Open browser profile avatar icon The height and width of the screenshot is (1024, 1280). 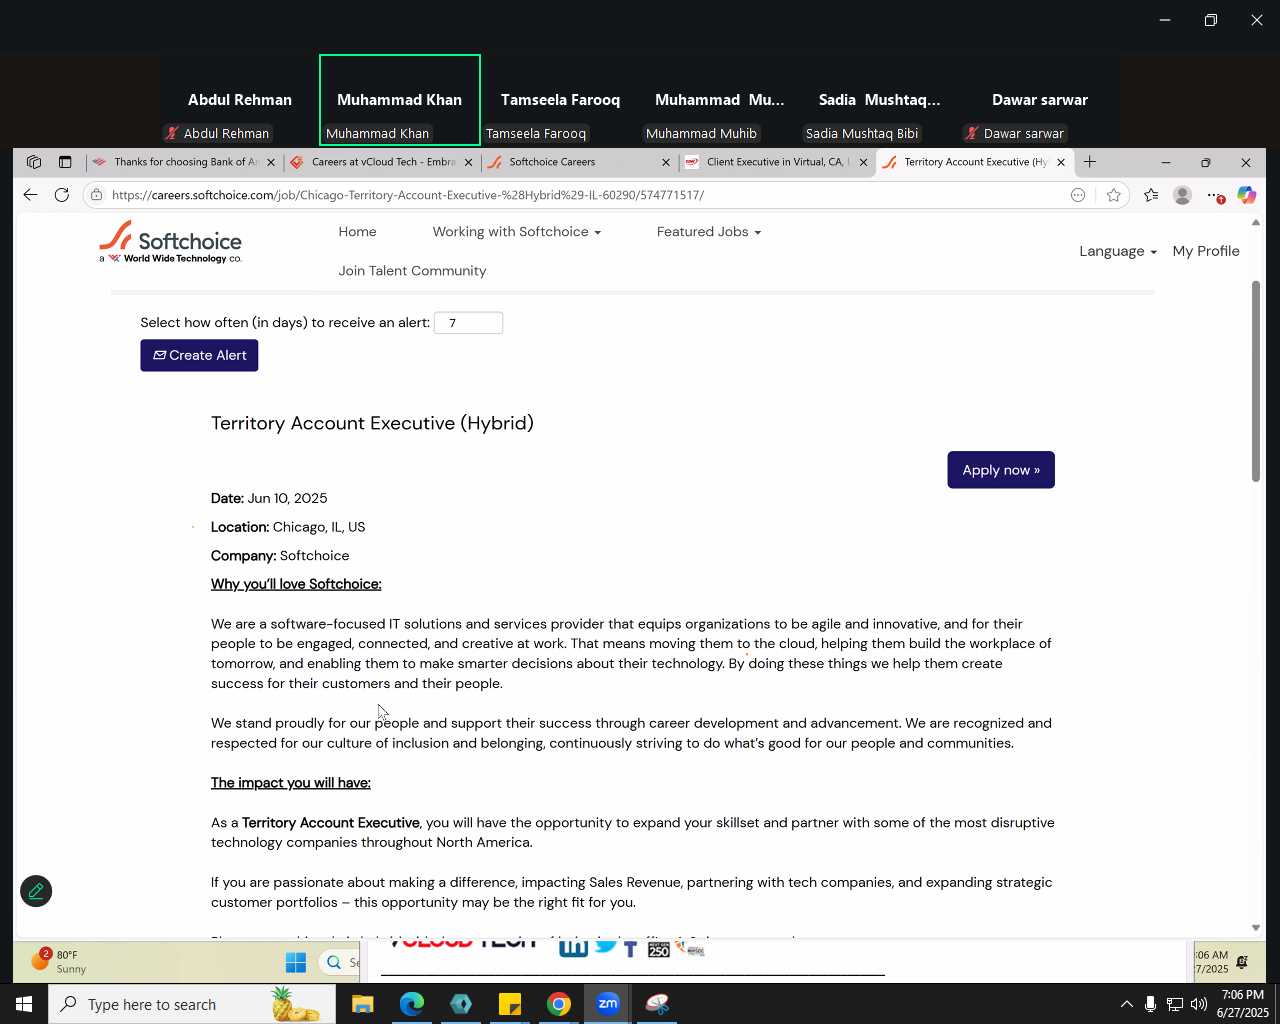[1182, 195]
